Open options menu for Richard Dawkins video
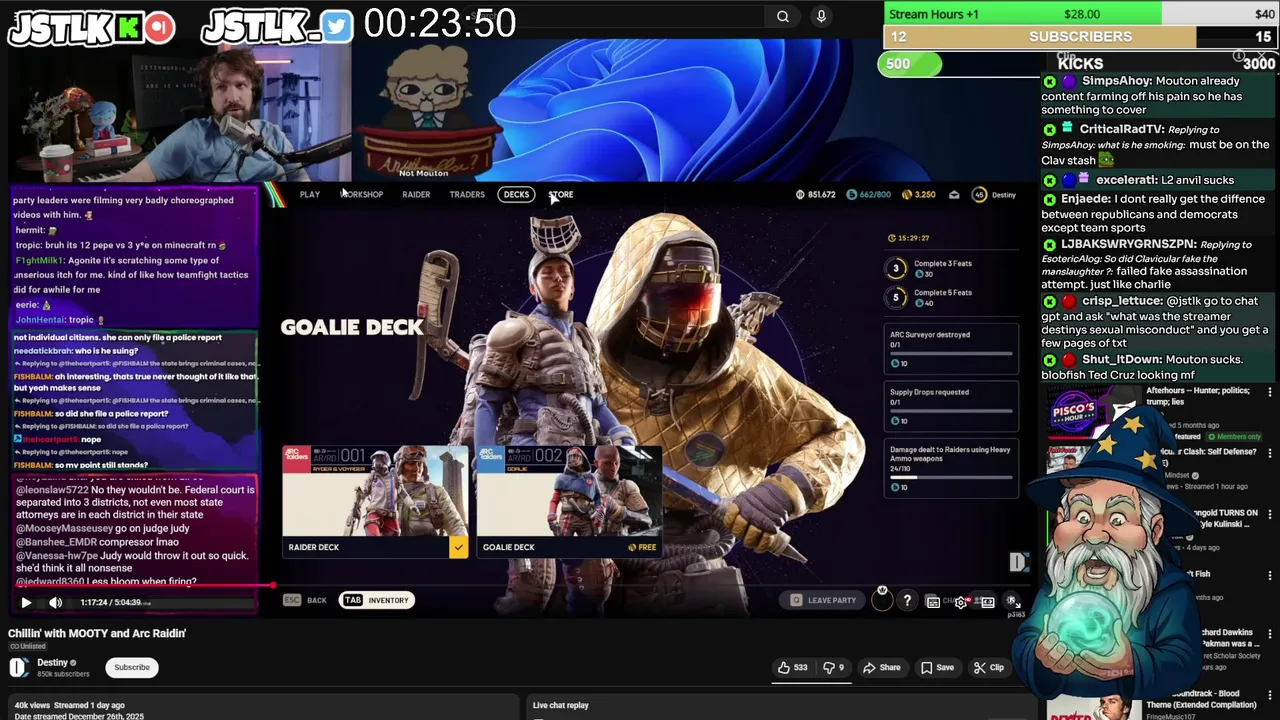1280x720 pixels. (1270, 635)
